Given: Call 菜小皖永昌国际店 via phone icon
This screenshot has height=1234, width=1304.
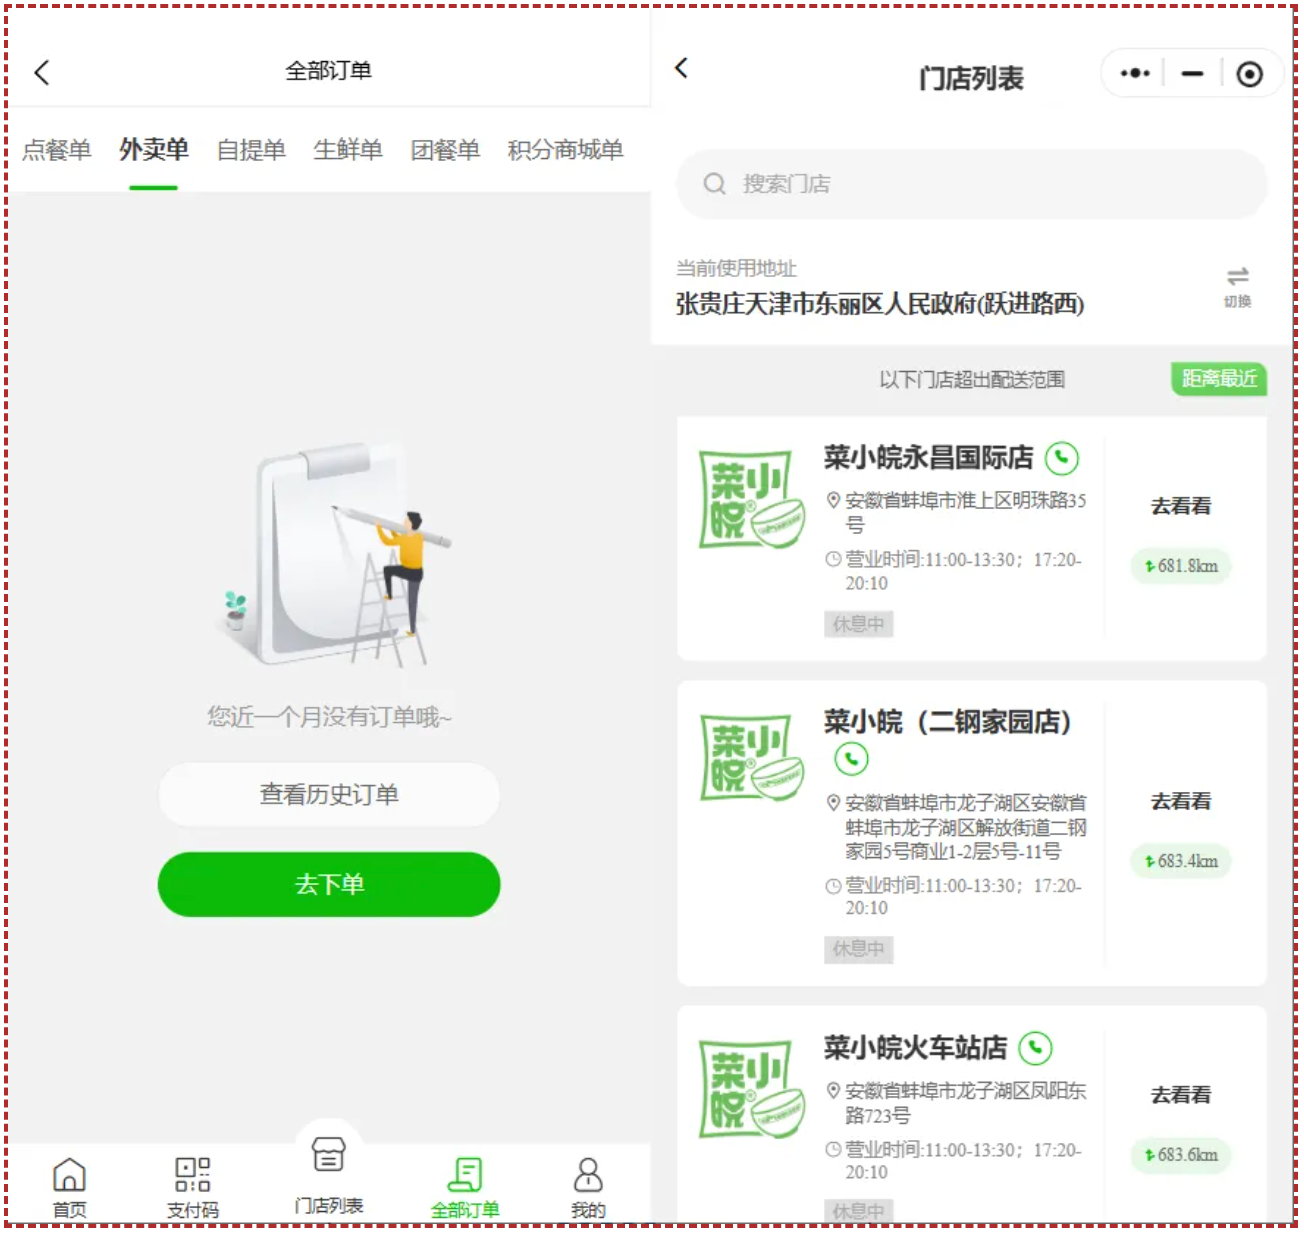Looking at the screenshot, I should [x=1062, y=458].
